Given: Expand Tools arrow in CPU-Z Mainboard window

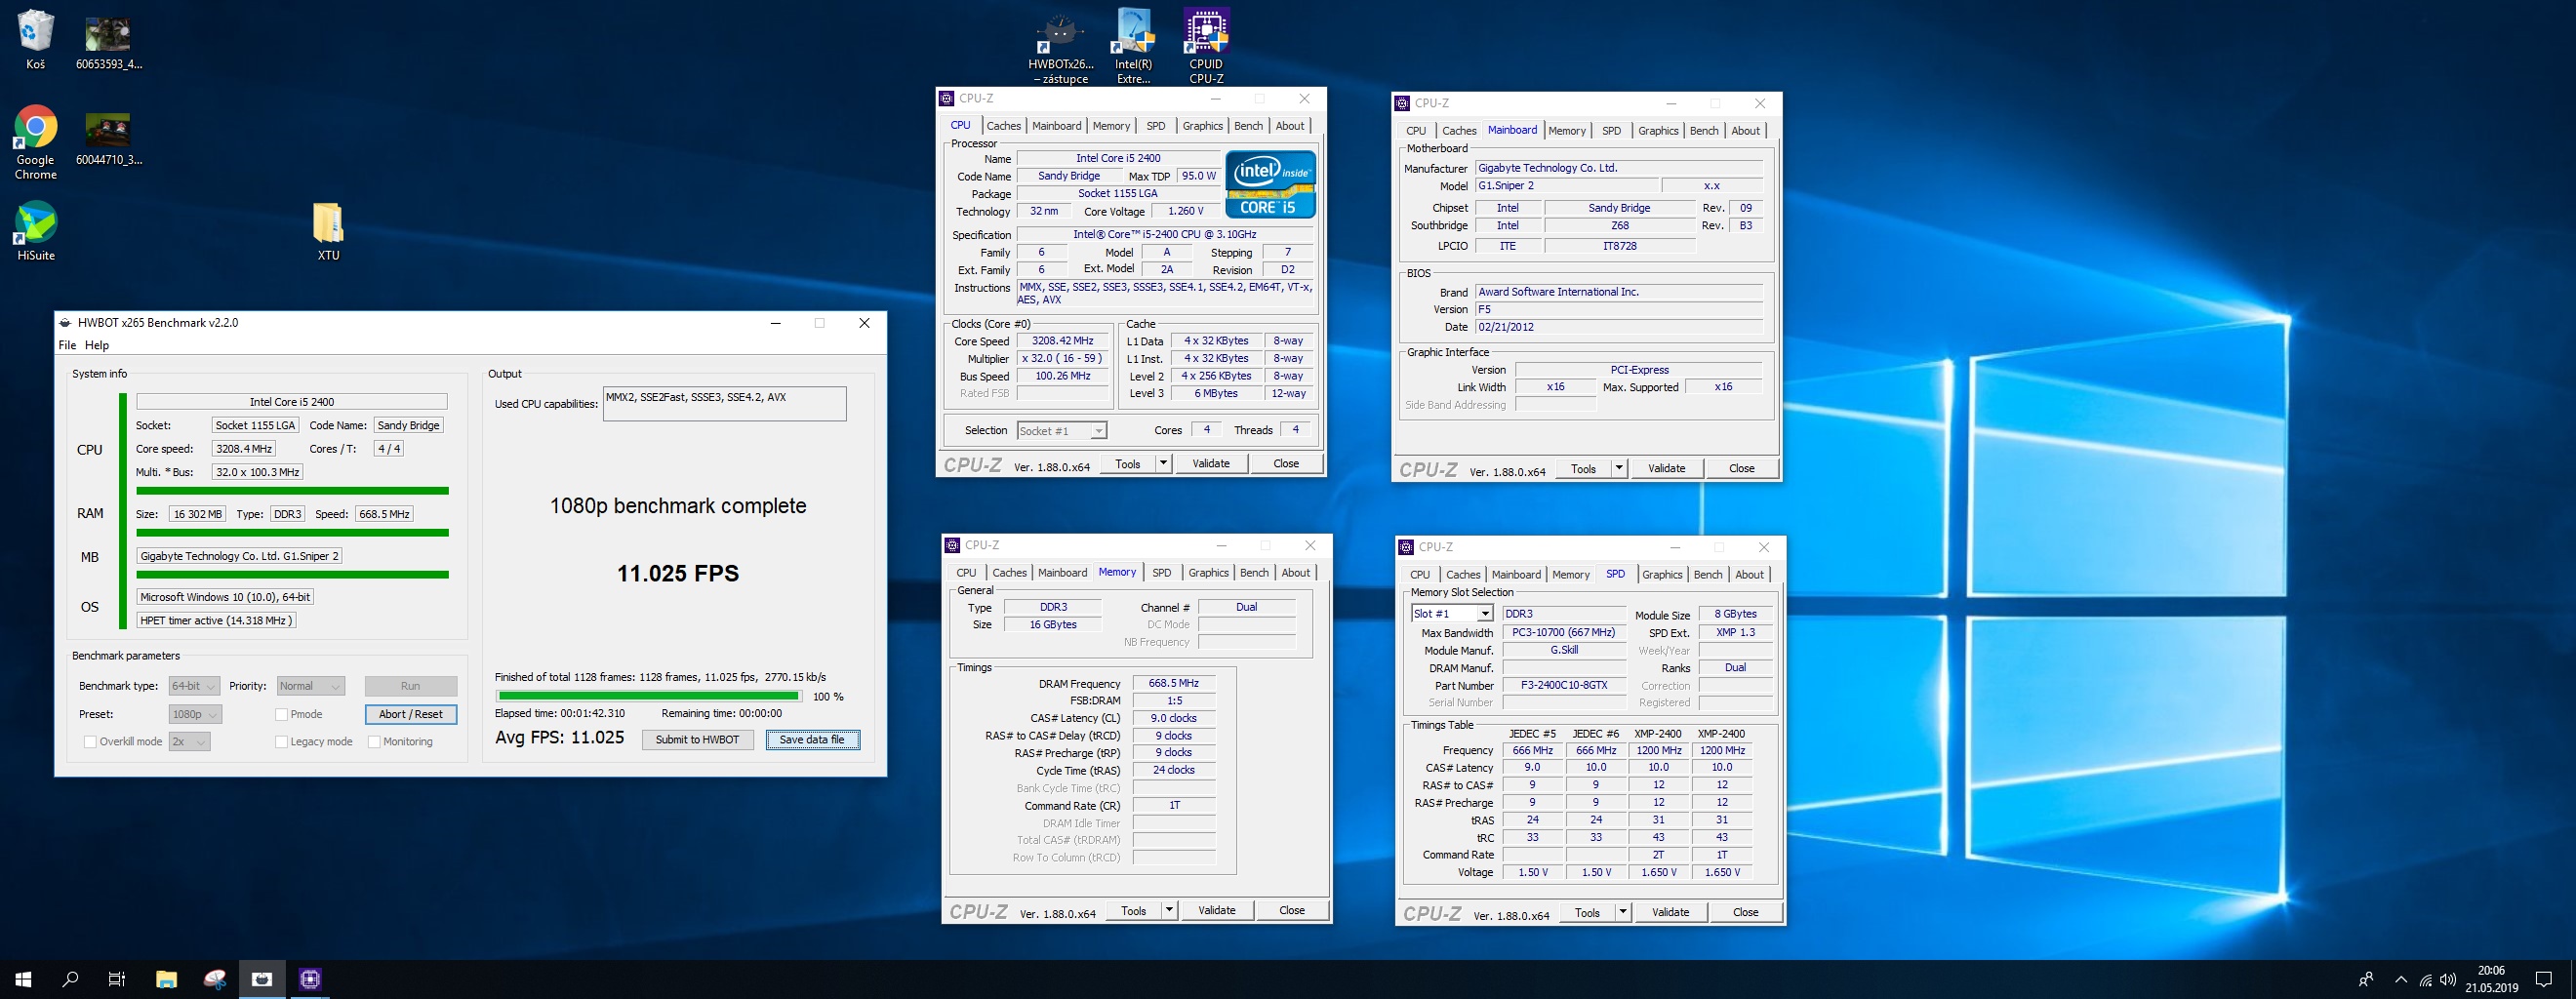Looking at the screenshot, I should [1619, 468].
